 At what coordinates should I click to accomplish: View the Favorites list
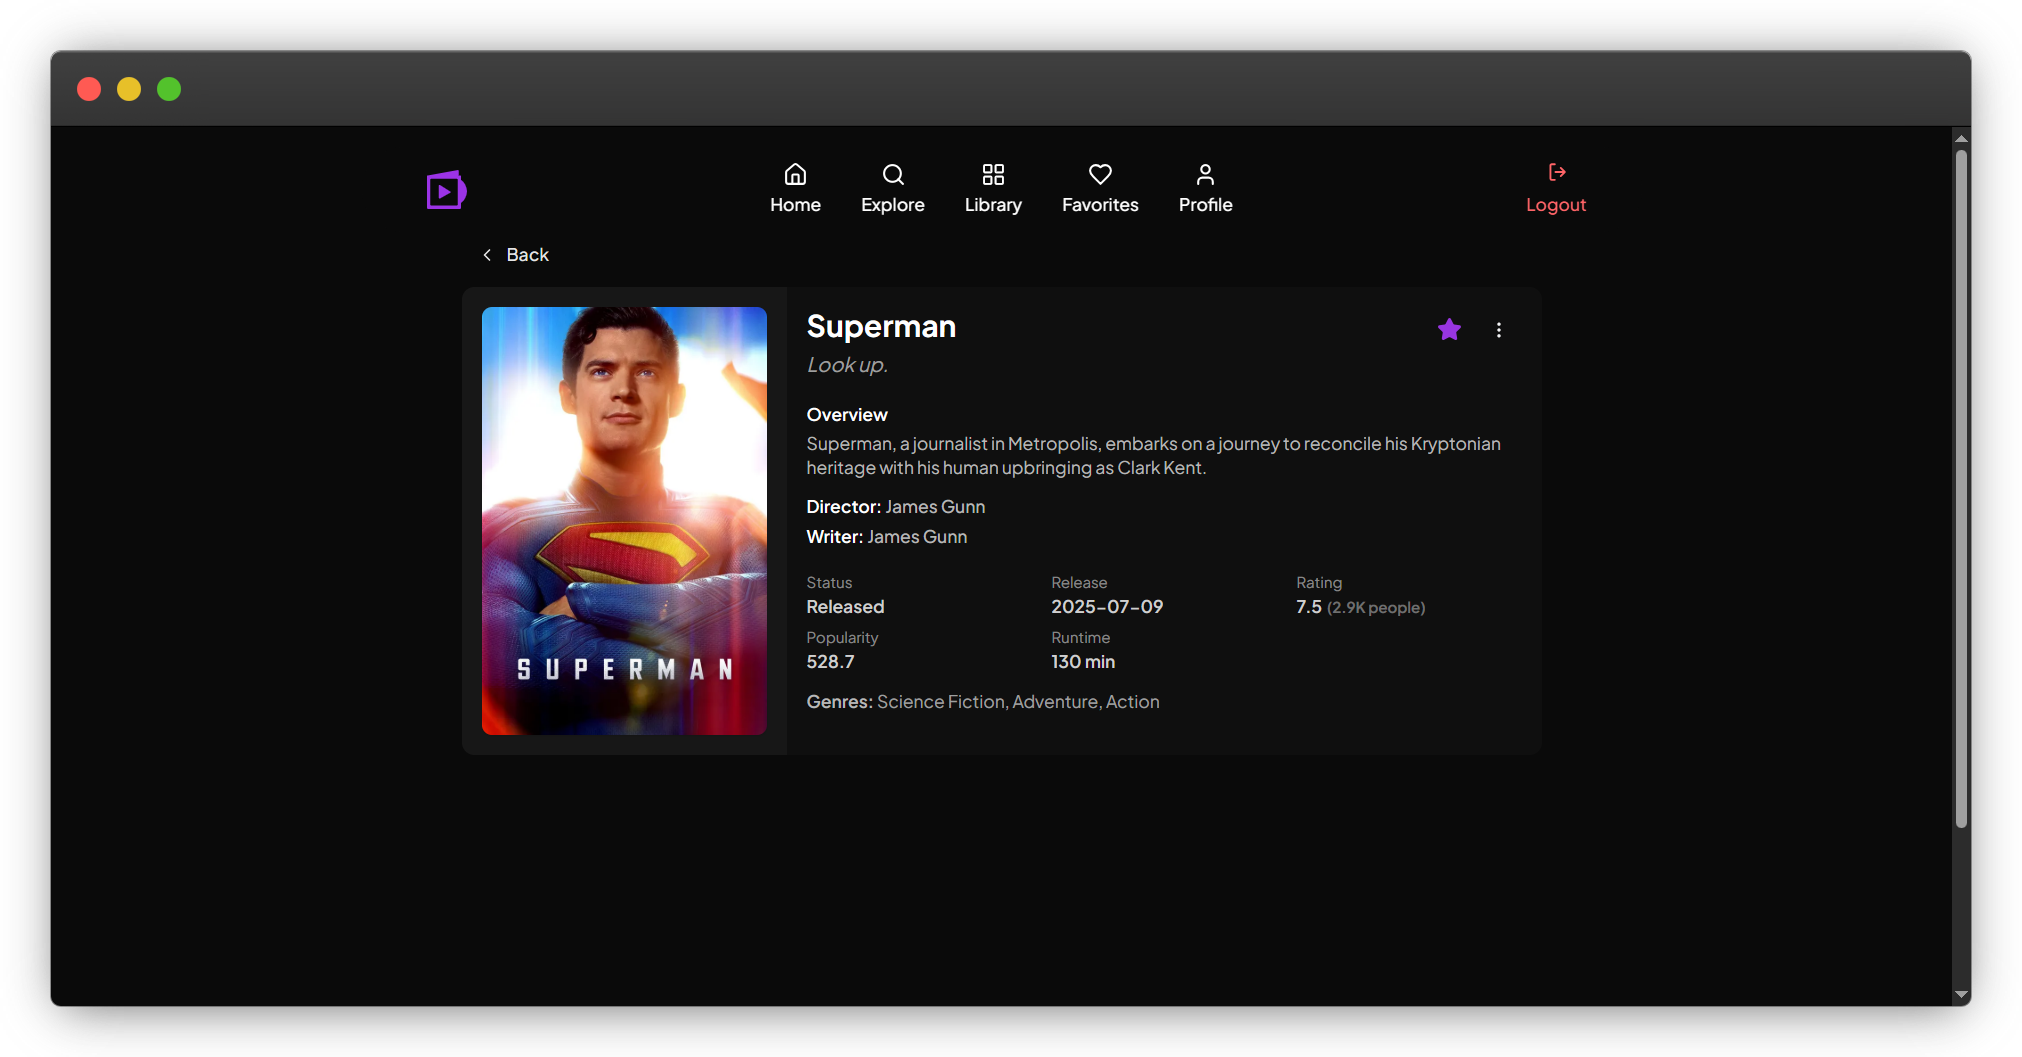[x=1100, y=189]
